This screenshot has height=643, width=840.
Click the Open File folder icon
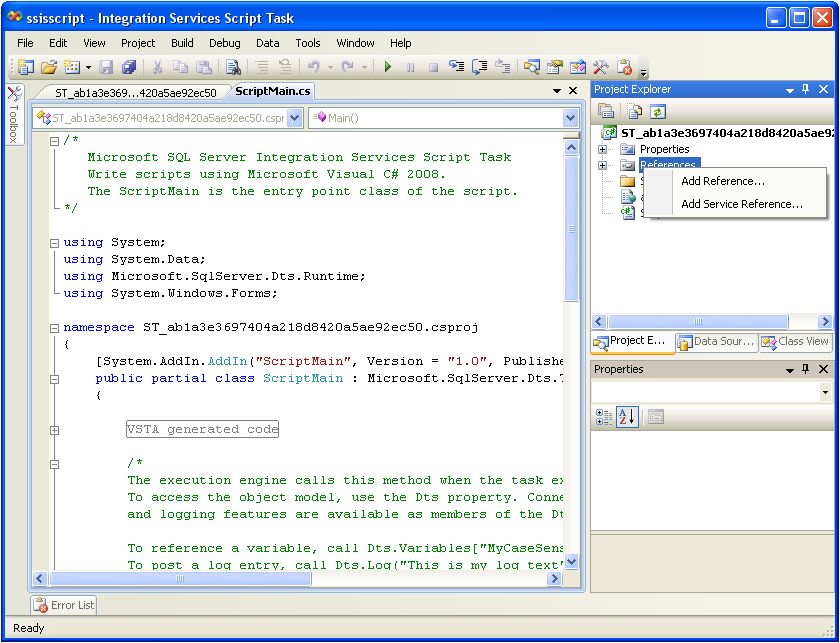(x=49, y=67)
